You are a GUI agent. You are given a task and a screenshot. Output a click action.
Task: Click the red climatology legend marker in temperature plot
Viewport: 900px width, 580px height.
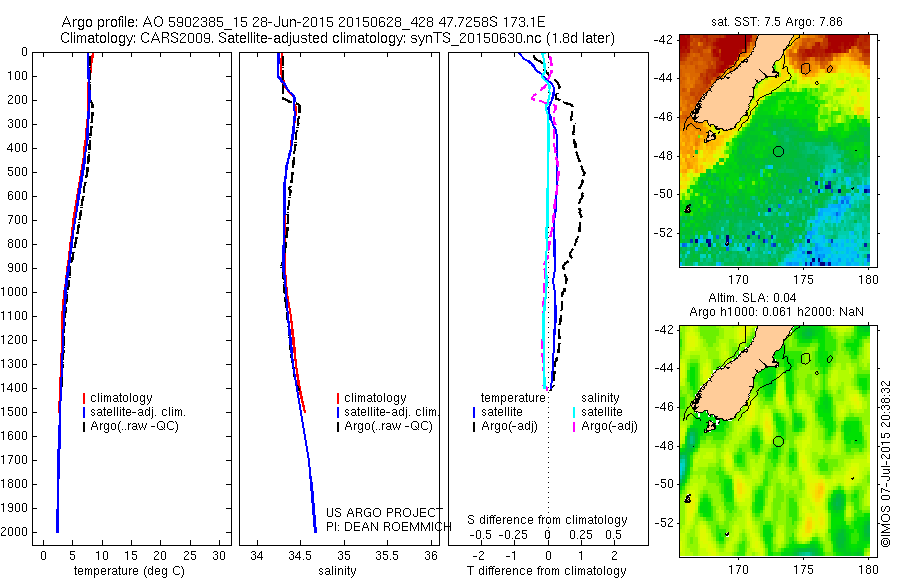pyautogui.click(x=84, y=398)
